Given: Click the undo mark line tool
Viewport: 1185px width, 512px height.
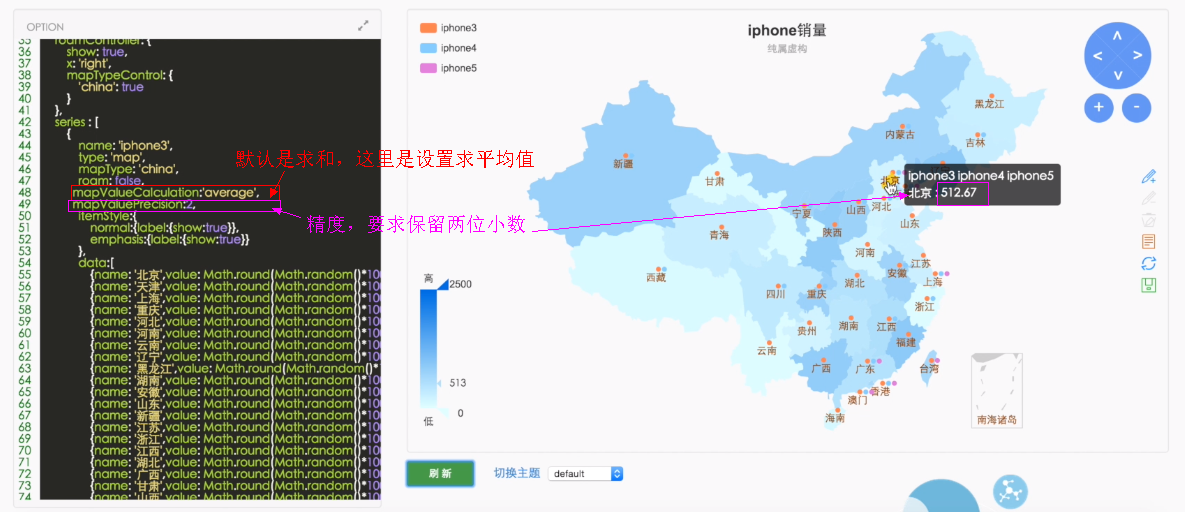Looking at the screenshot, I should pyautogui.click(x=1149, y=198).
